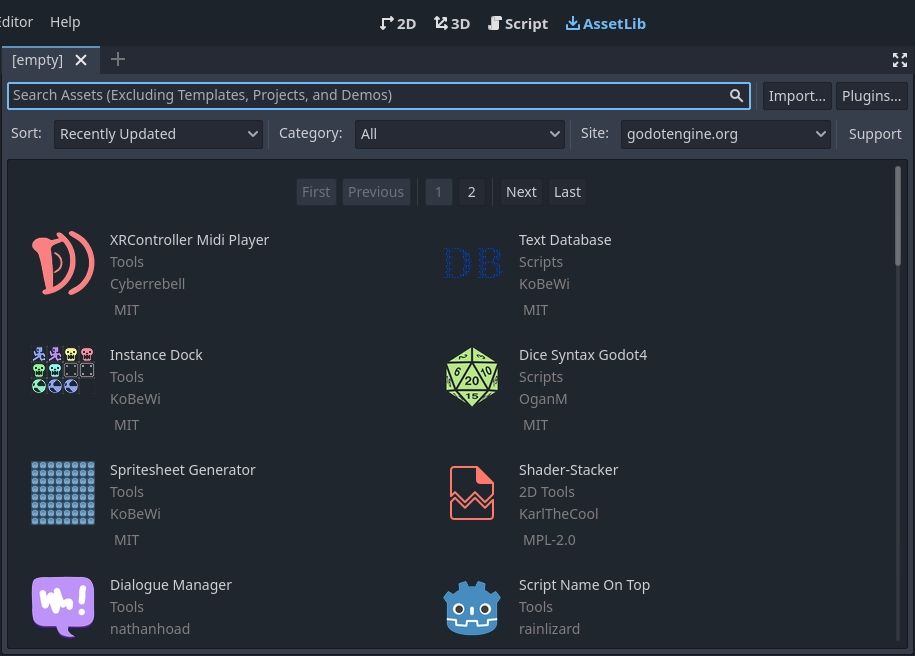Select the [empty] scene tab
This screenshot has height=656, width=915.
[x=38, y=60]
